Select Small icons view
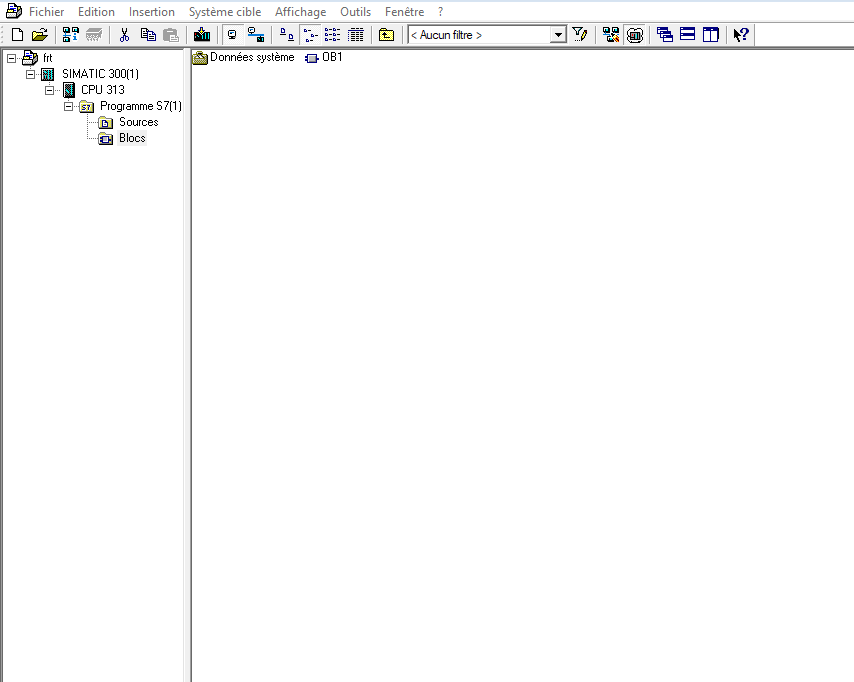The image size is (854, 682). coord(310,35)
